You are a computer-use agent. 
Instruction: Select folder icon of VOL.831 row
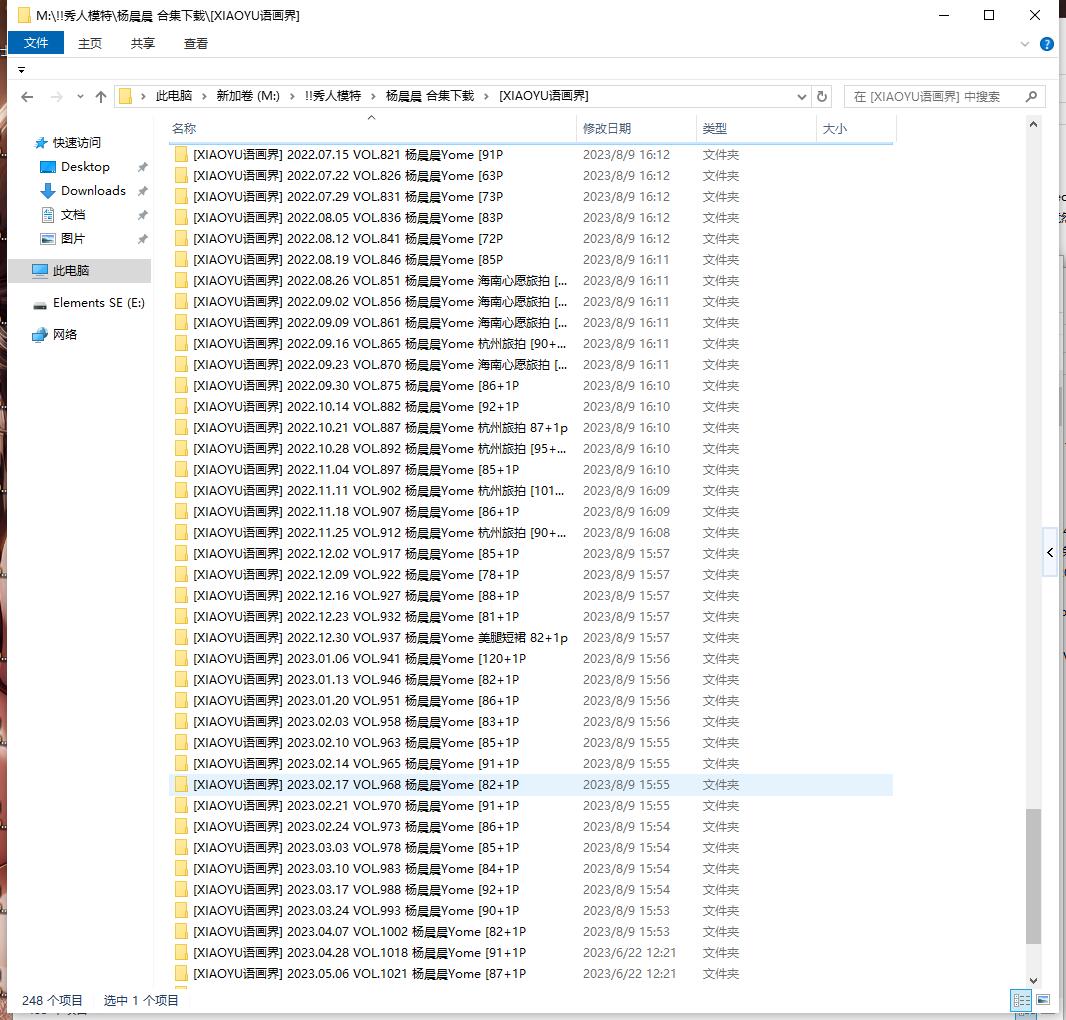181,197
